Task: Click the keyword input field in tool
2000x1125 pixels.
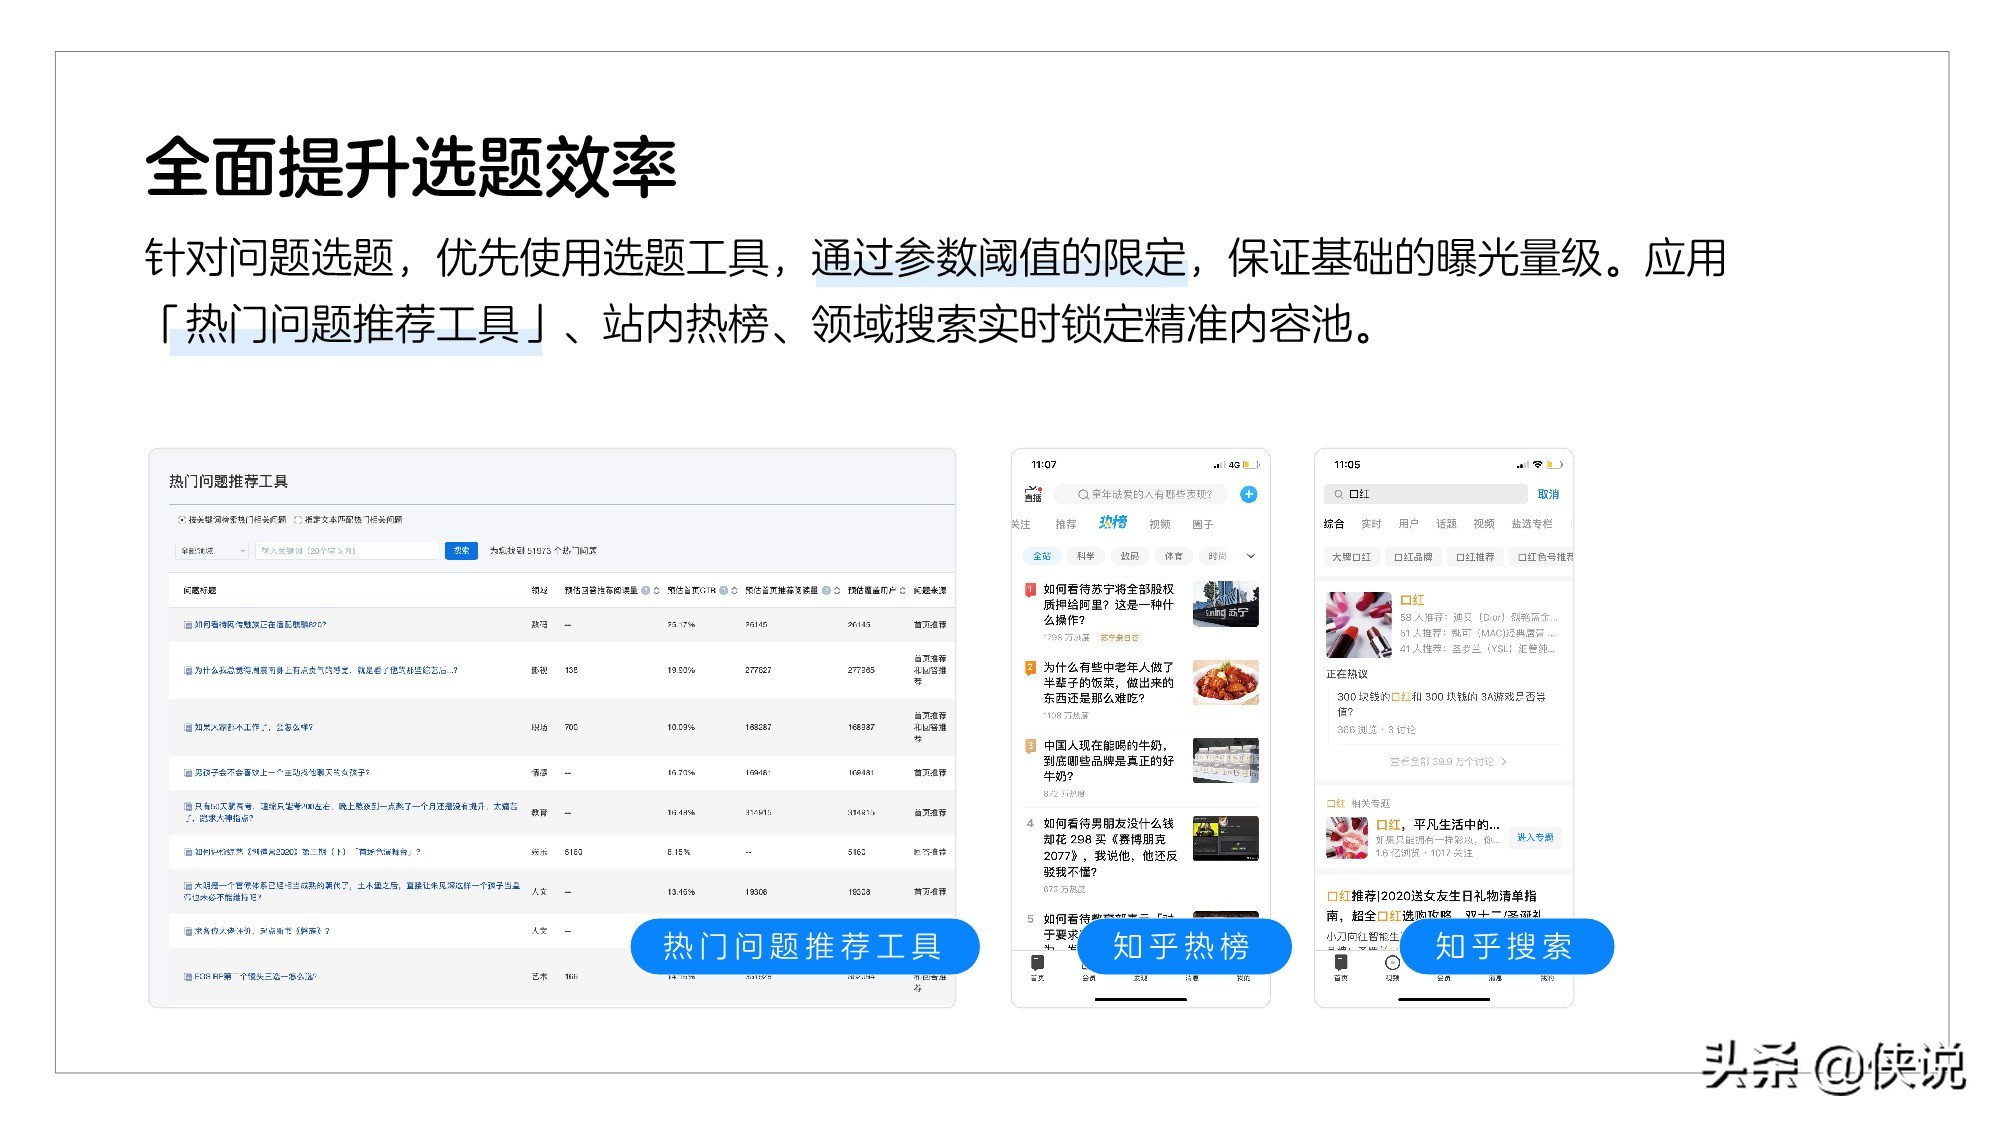Action: tap(347, 551)
